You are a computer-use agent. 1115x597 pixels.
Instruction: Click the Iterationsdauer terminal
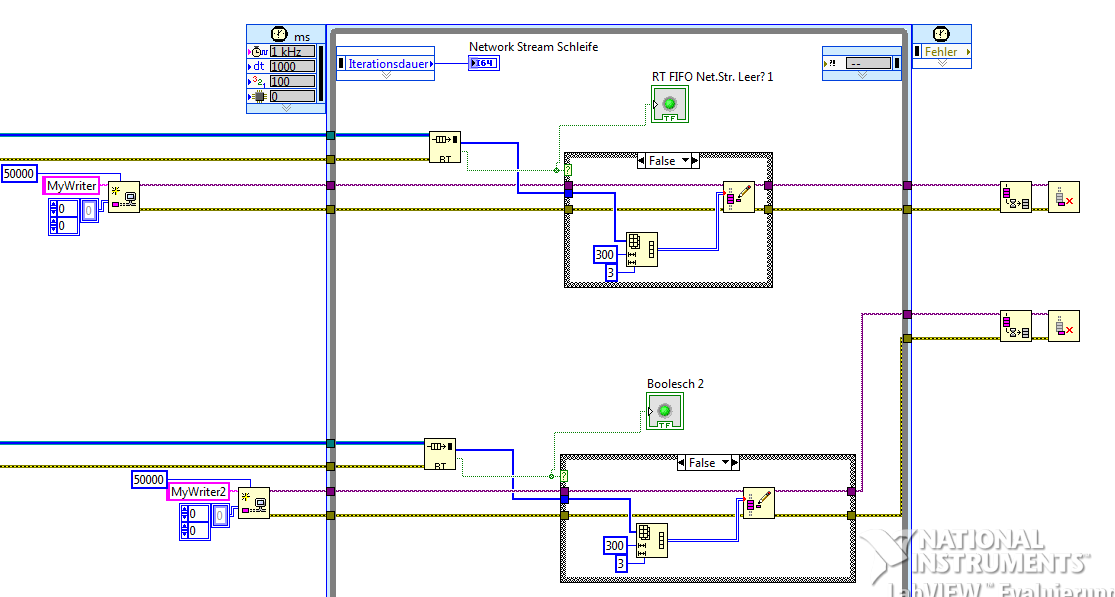click(x=390, y=63)
